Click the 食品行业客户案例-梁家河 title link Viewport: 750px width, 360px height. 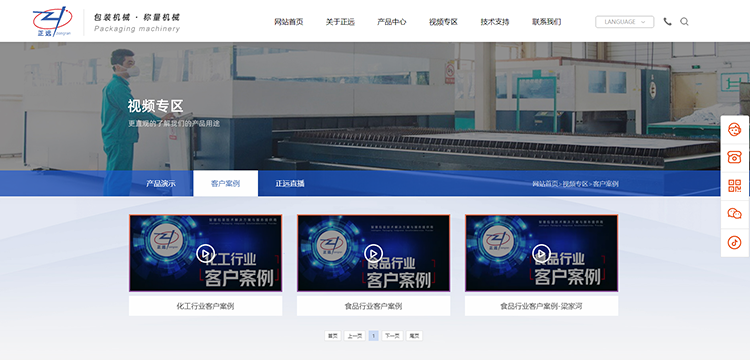(x=541, y=306)
